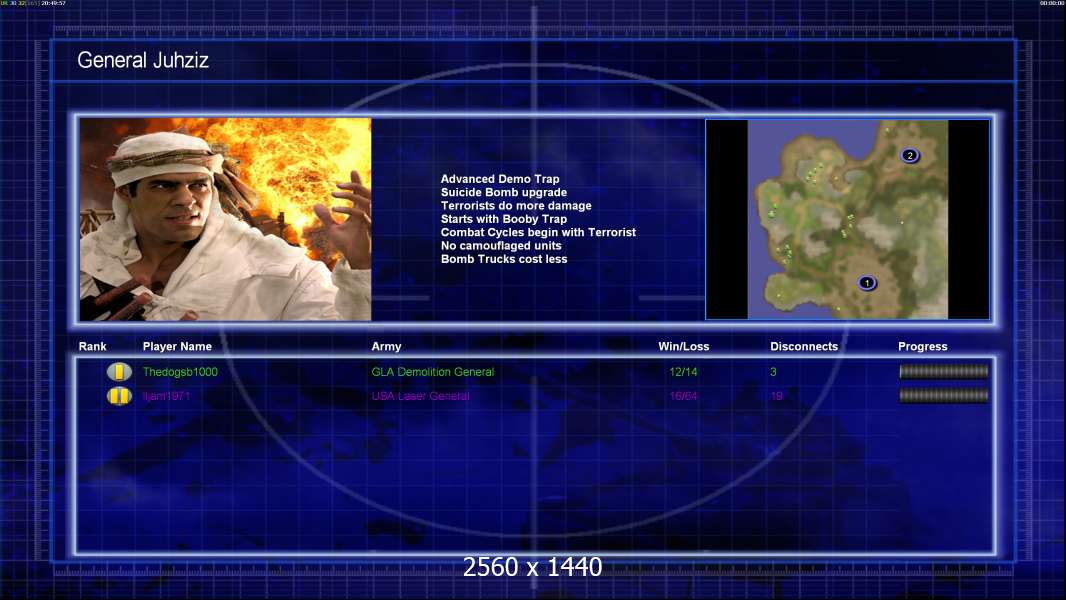Click the General Juhziz portrait image
This screenshot has width=1066, height=600.
pos(226,219)
